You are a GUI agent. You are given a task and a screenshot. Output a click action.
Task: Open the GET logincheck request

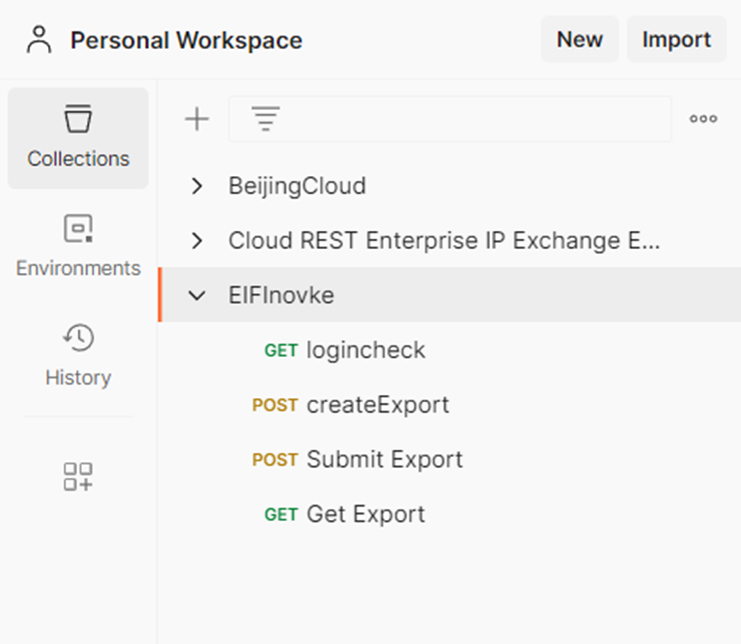point(449,350)
